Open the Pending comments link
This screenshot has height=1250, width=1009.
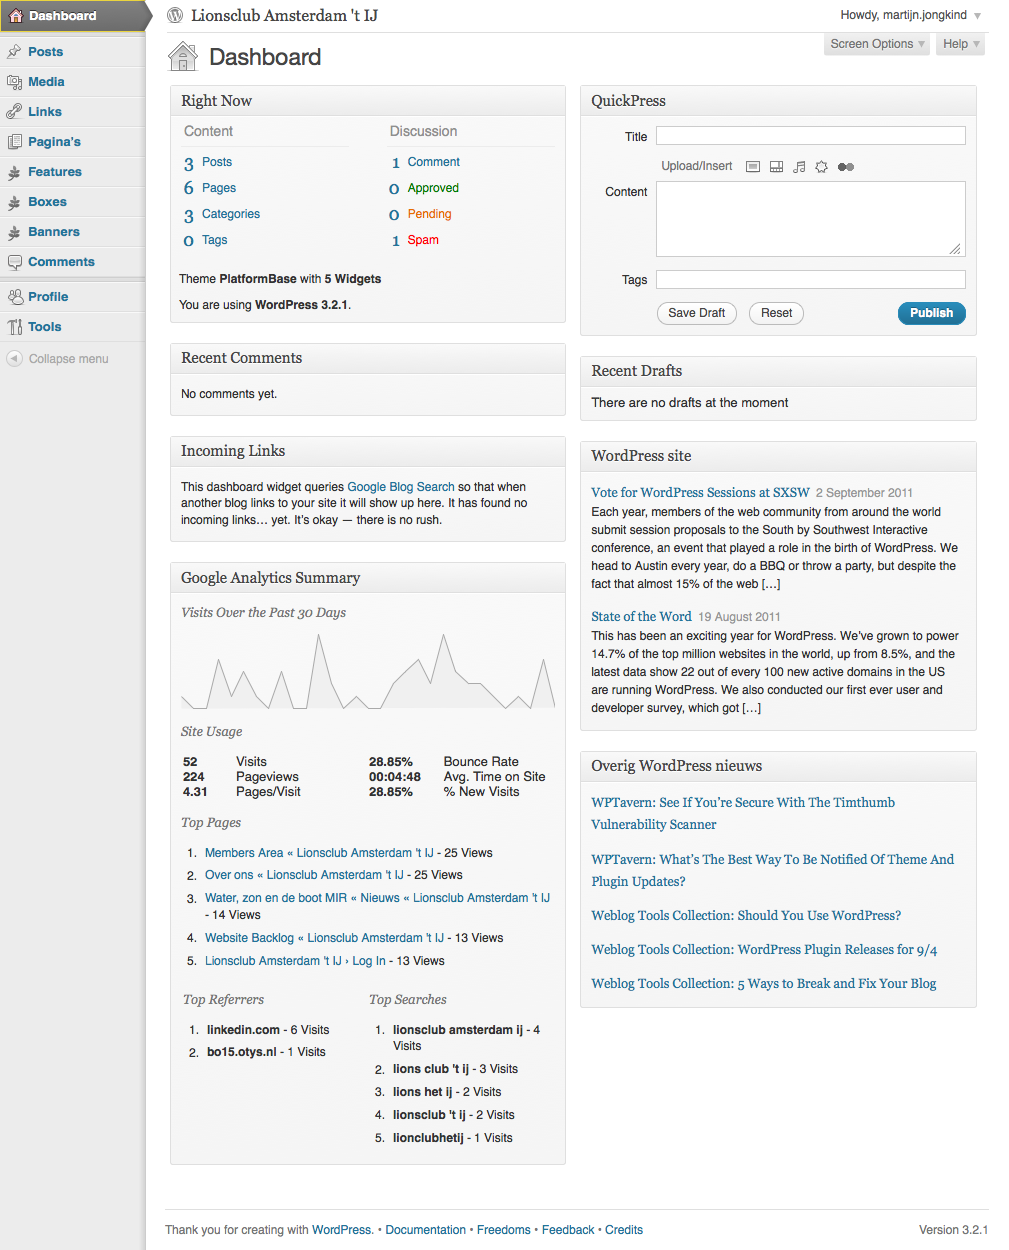tap(430, 214)
